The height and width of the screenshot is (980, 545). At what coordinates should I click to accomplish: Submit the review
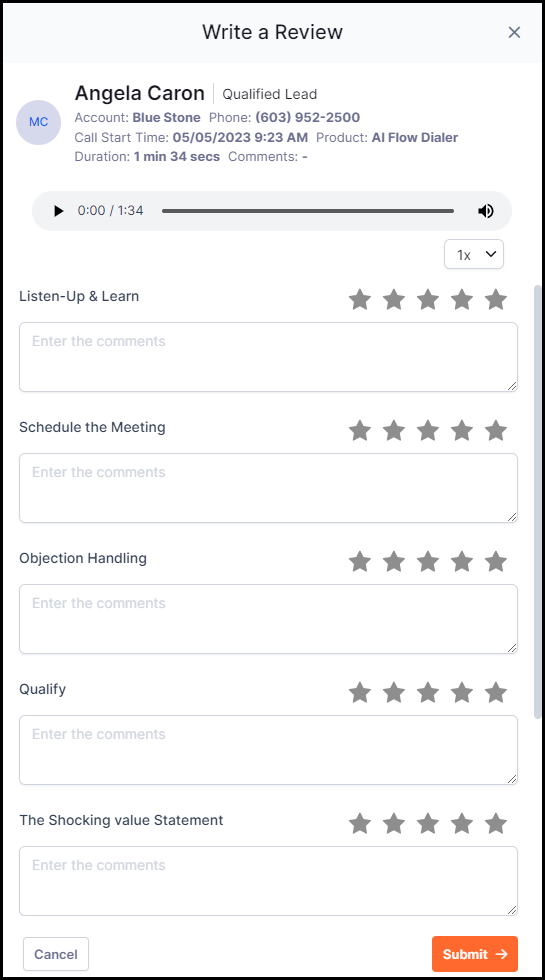475,954
